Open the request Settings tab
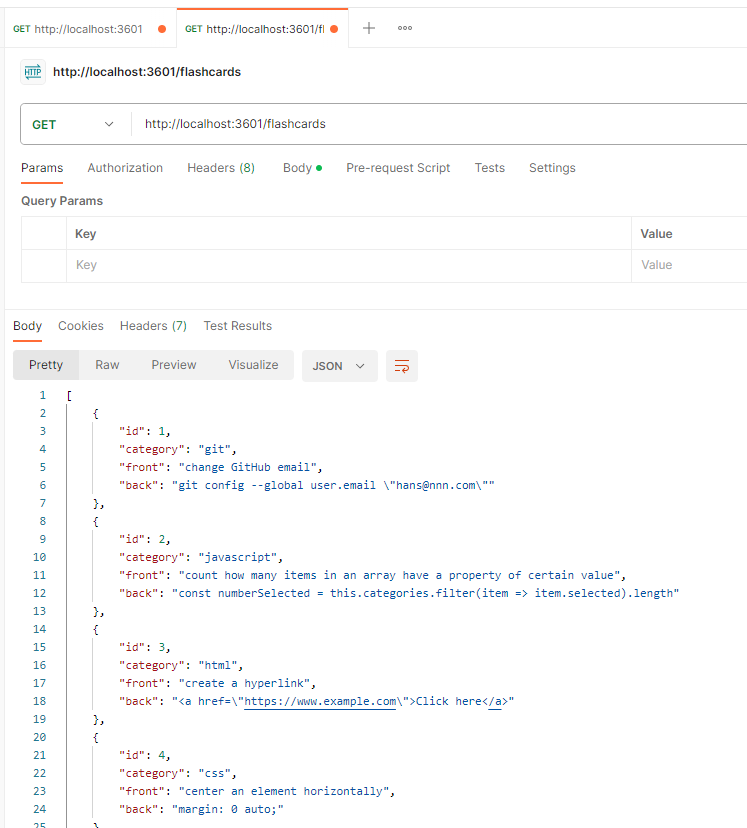The image size is (747, 828). 552,168
